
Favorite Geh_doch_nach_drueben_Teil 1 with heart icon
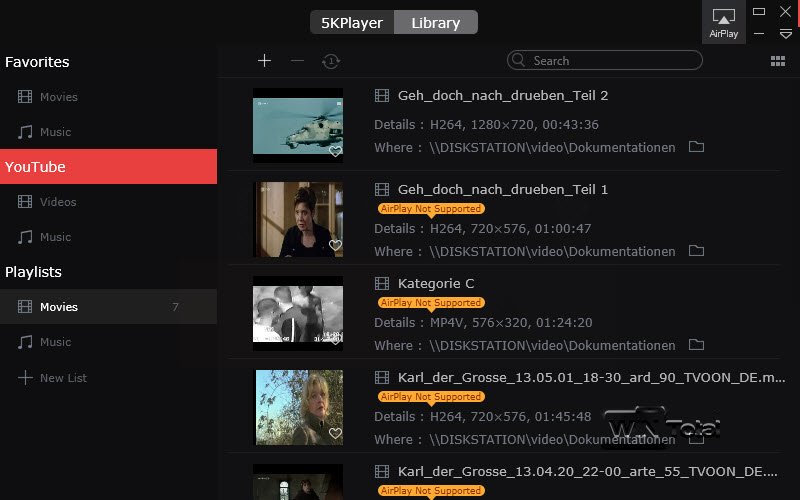click(x=335, y=245)
